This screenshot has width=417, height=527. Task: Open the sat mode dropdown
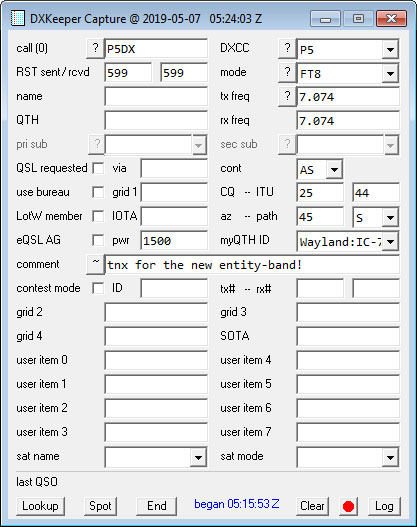pyautogui.click(x=390, y=457)
